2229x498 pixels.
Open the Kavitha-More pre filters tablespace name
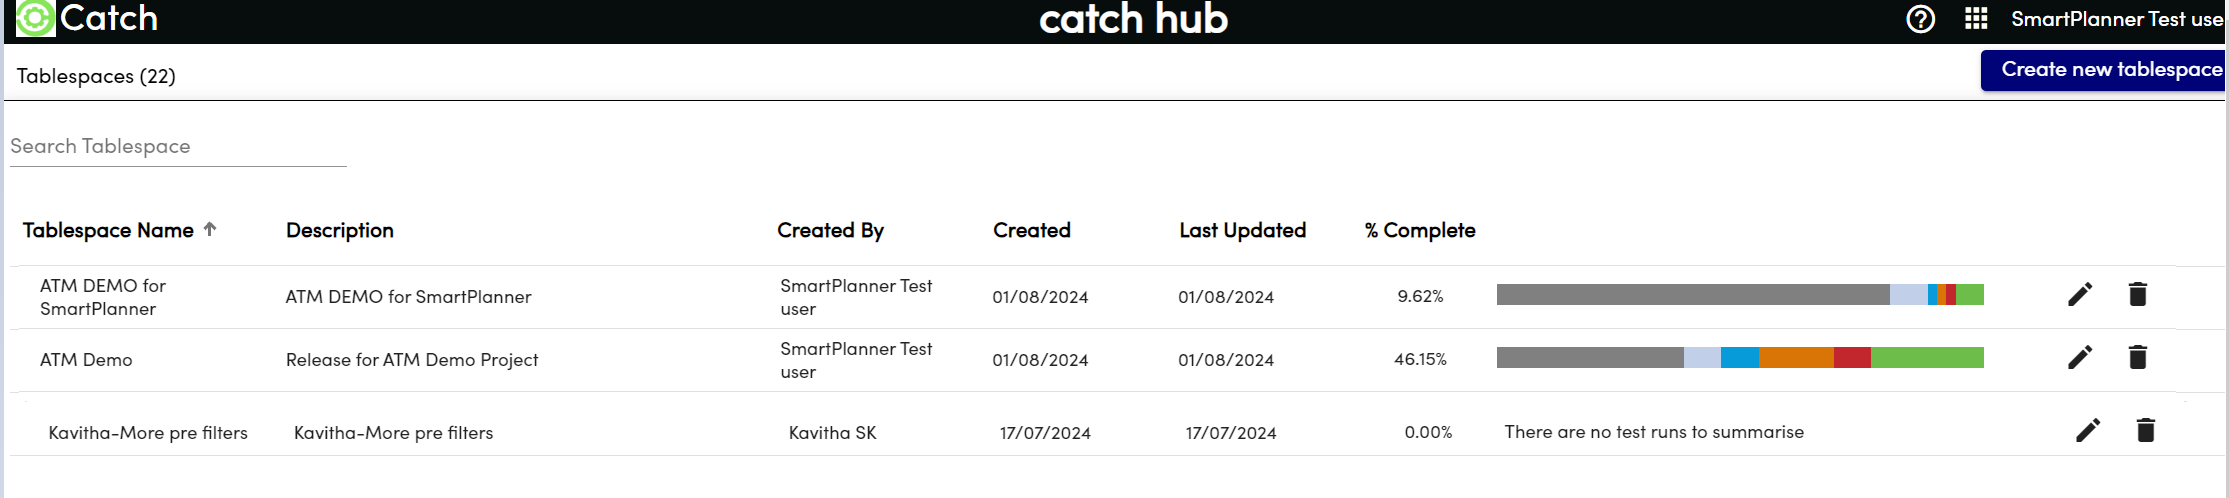[148, 433]
